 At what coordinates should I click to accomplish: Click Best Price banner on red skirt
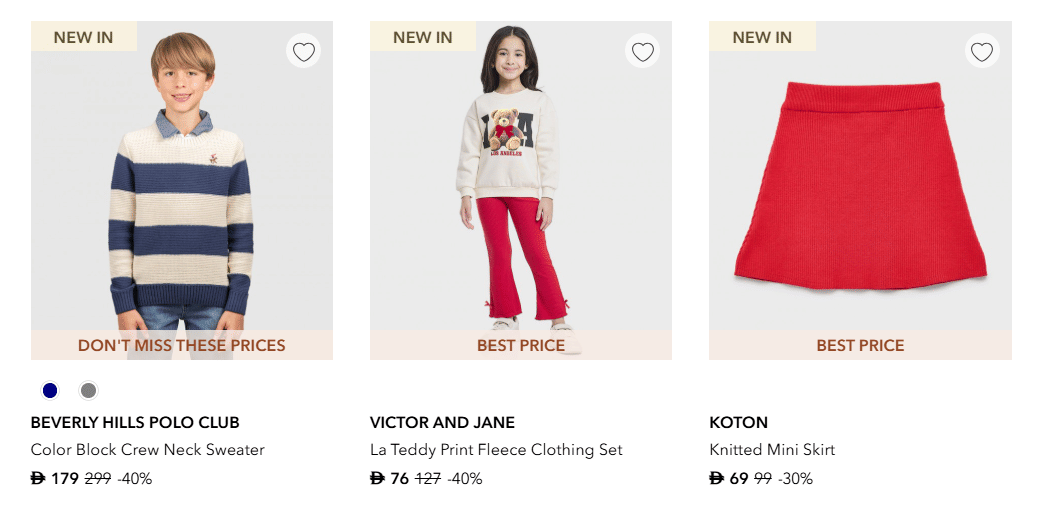pos(860,345)
